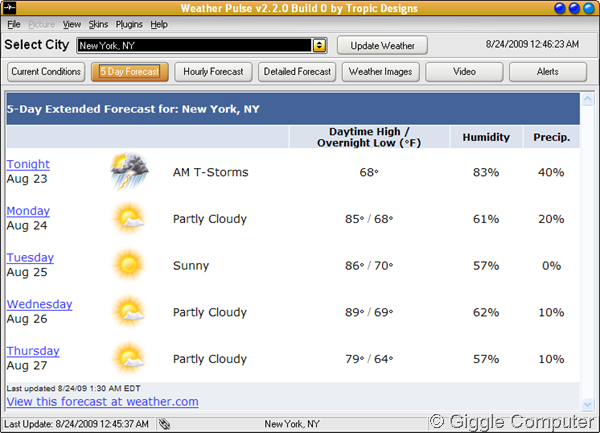Screen dimensions: 600x433
Task: Click Tuesday's sunny weather icon
Action: [x=129, y=265]
